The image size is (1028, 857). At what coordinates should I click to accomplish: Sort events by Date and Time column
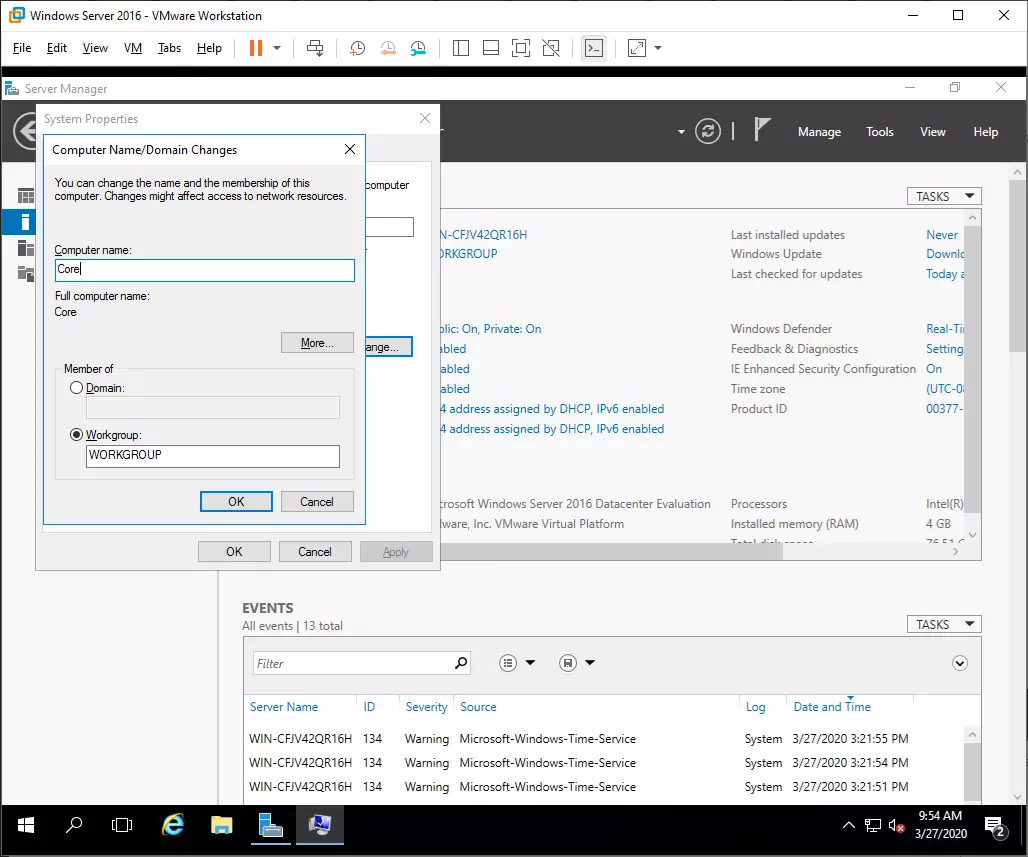coord(832,707)
